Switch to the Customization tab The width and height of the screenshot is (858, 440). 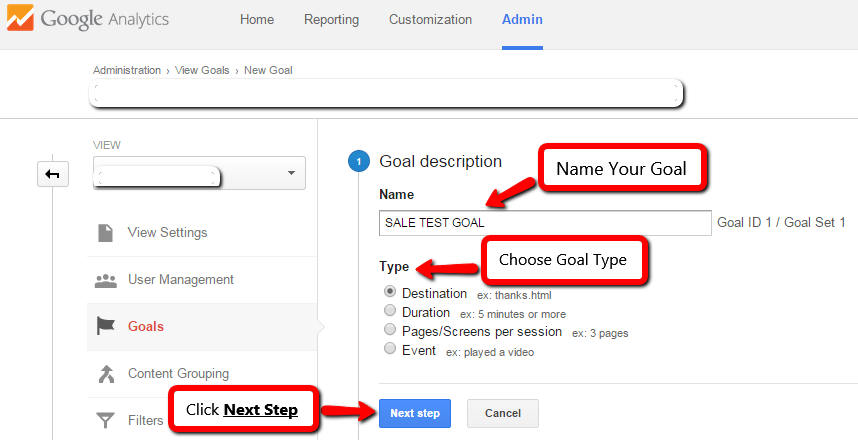tap(430, 20)
